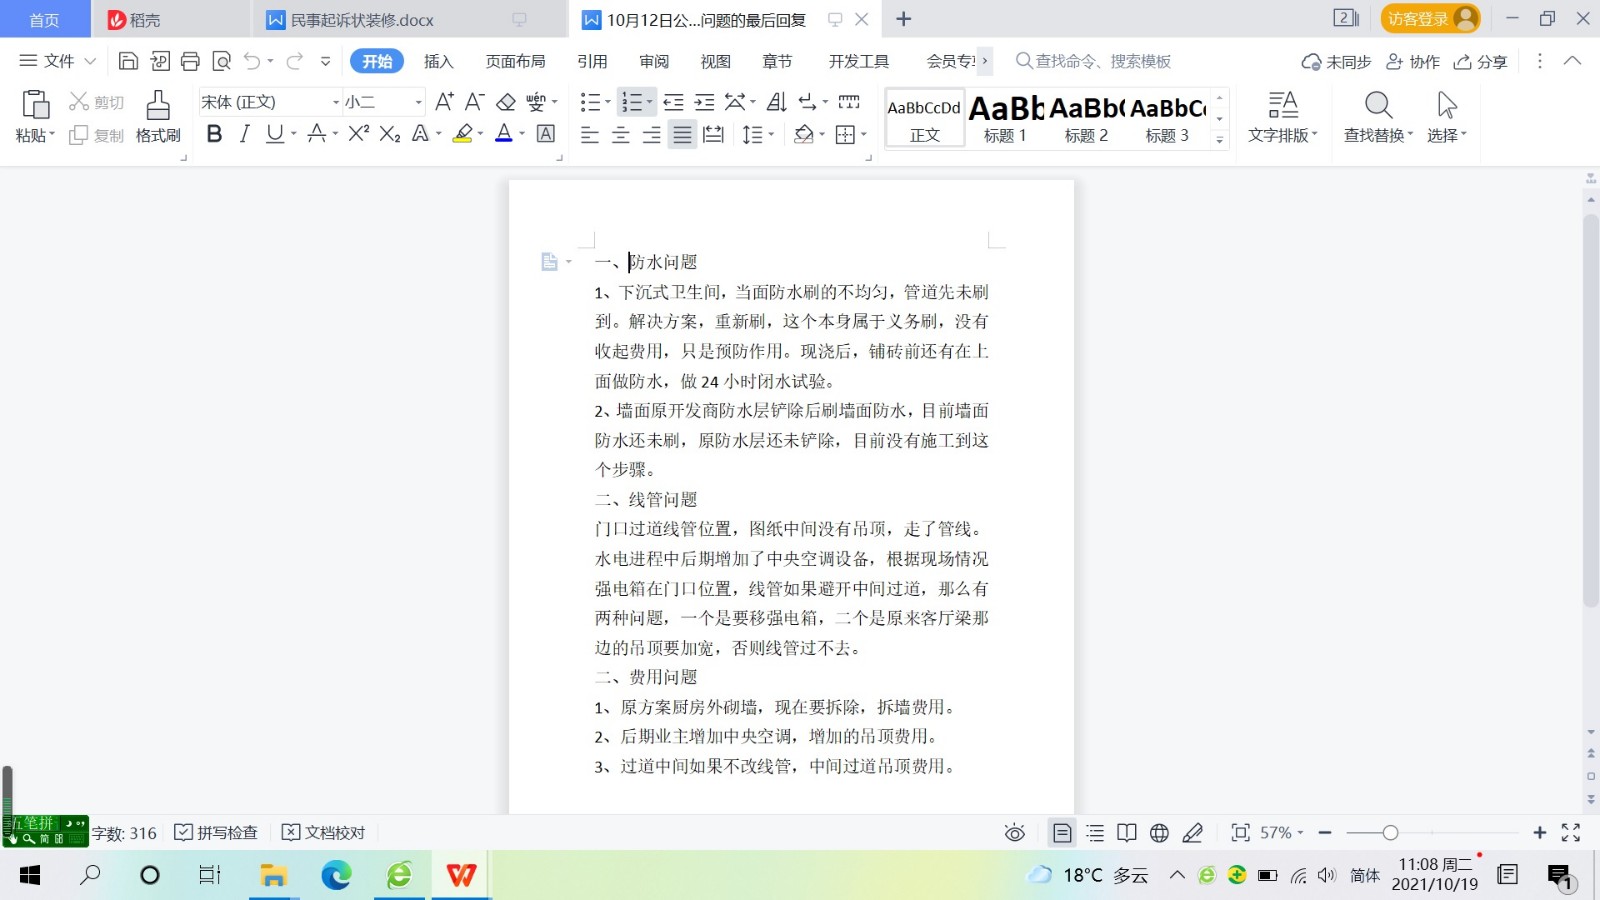Click the Format Painter (格式刷) icon
Viewport: 1600px width, 900px height.
158,105
